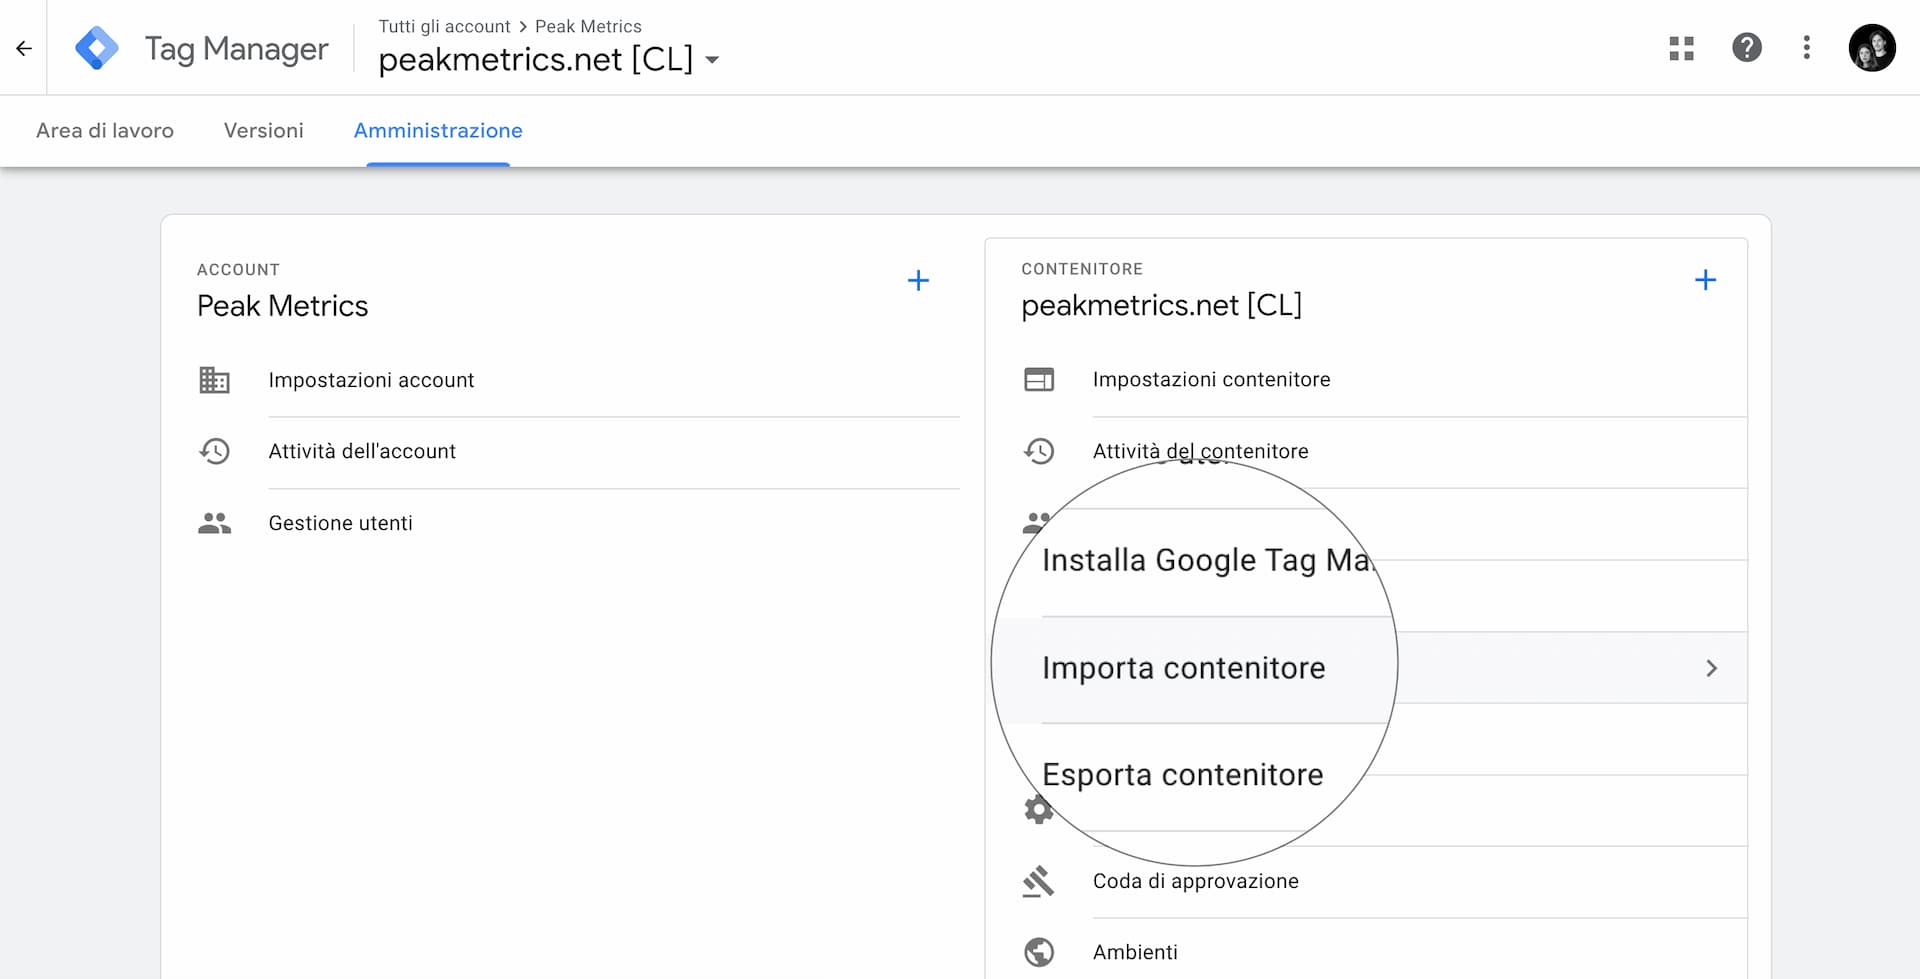
Task: Expand the Importa contenitore chevron
Action: [x=1711, y=668]
